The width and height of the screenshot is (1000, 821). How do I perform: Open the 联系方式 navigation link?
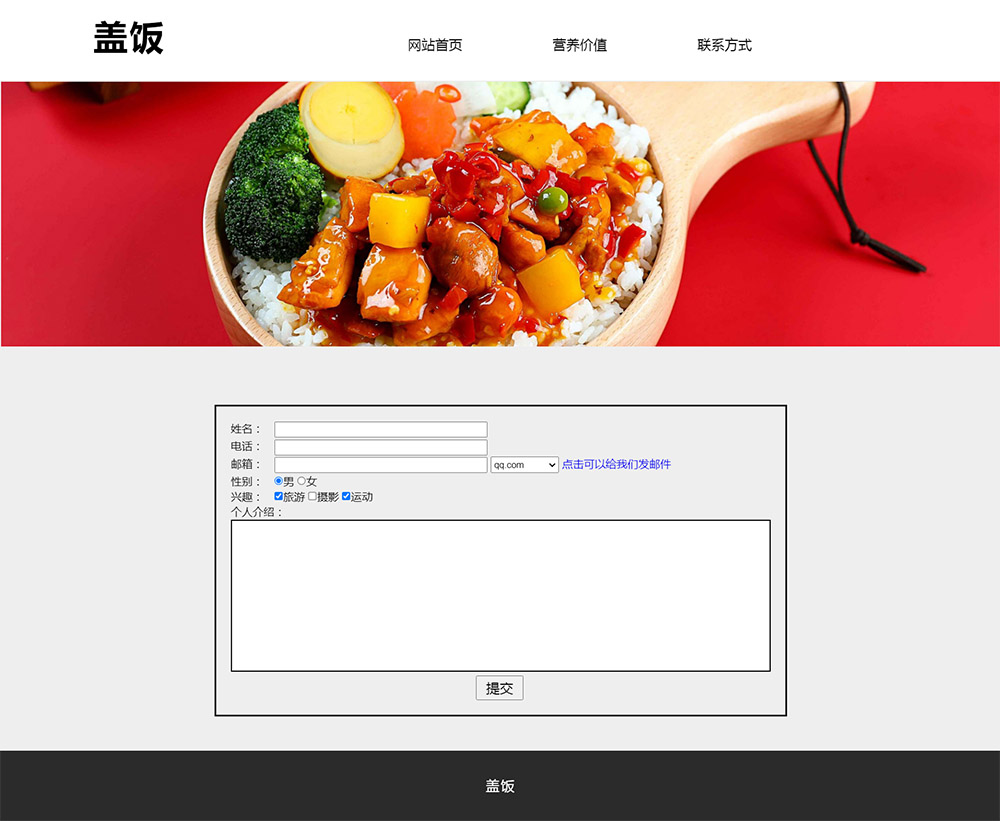(x=724, y=45)
